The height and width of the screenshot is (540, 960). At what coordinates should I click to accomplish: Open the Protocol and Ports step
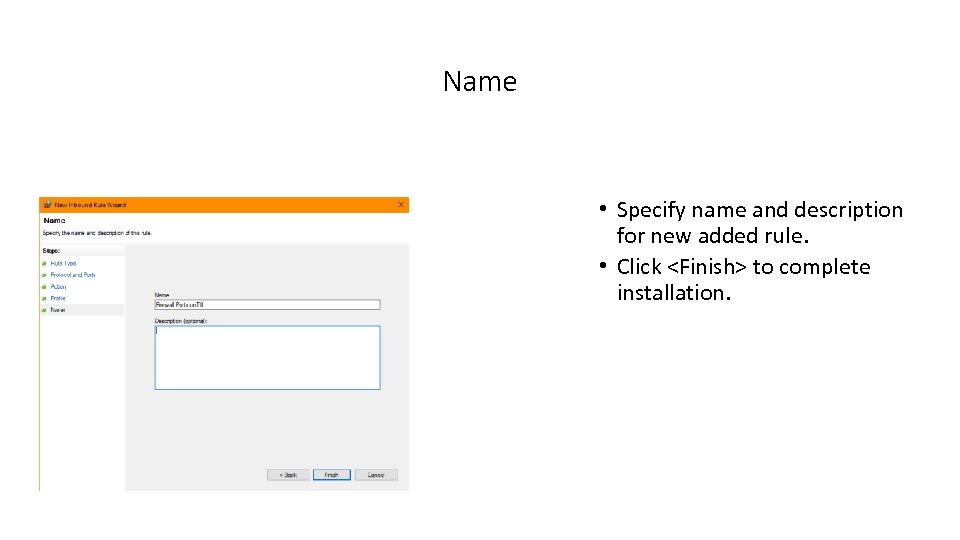pyautogui.click(x=73, y=275)
